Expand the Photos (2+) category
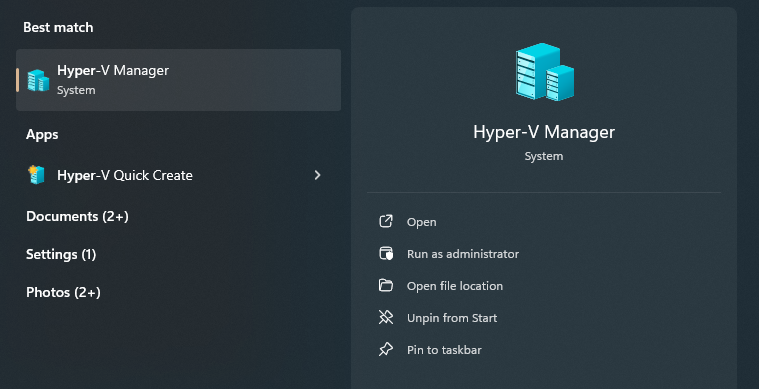The height and width of the screenshot is (389, 759). pos(63,292)
